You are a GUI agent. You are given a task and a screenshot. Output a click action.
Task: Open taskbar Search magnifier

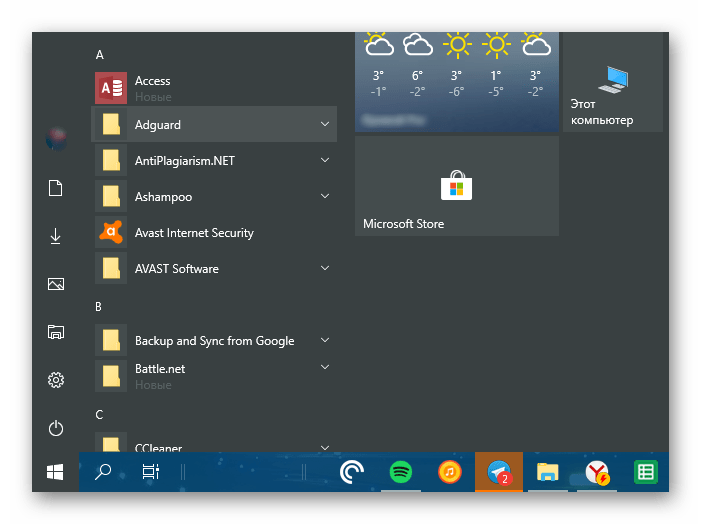103,472
